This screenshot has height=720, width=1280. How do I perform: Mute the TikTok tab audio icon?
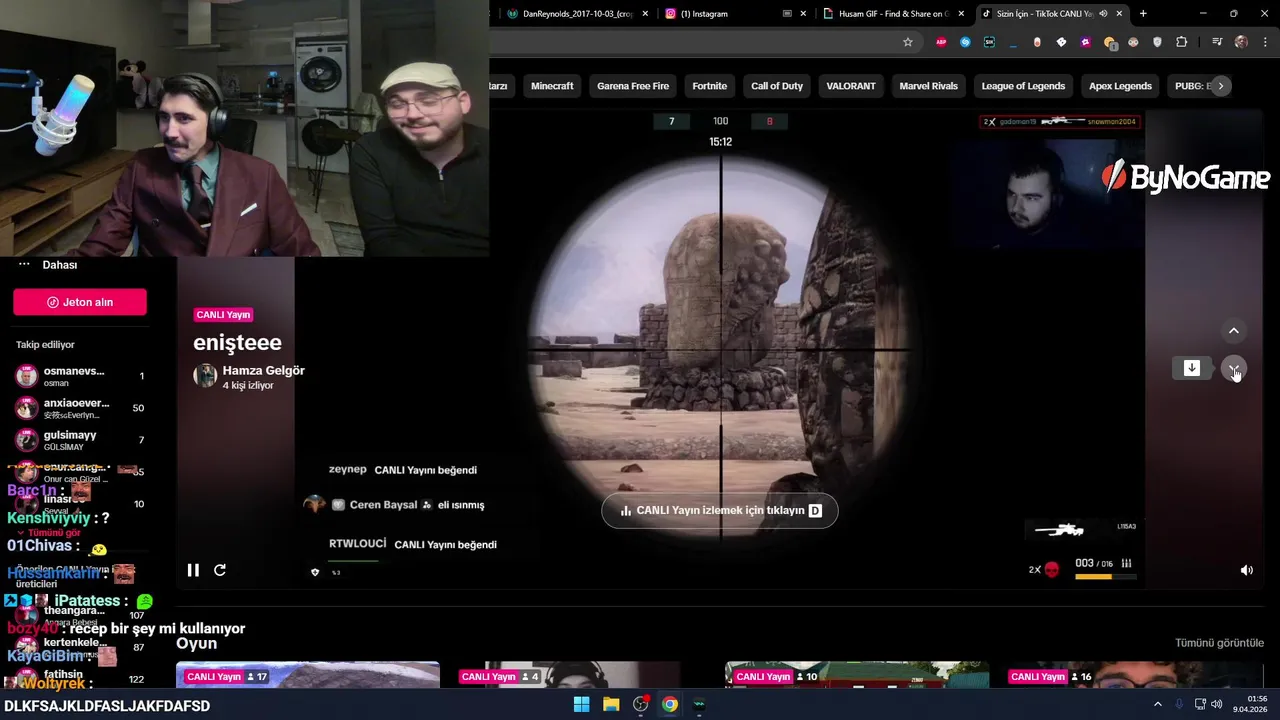coord(1103,14)
